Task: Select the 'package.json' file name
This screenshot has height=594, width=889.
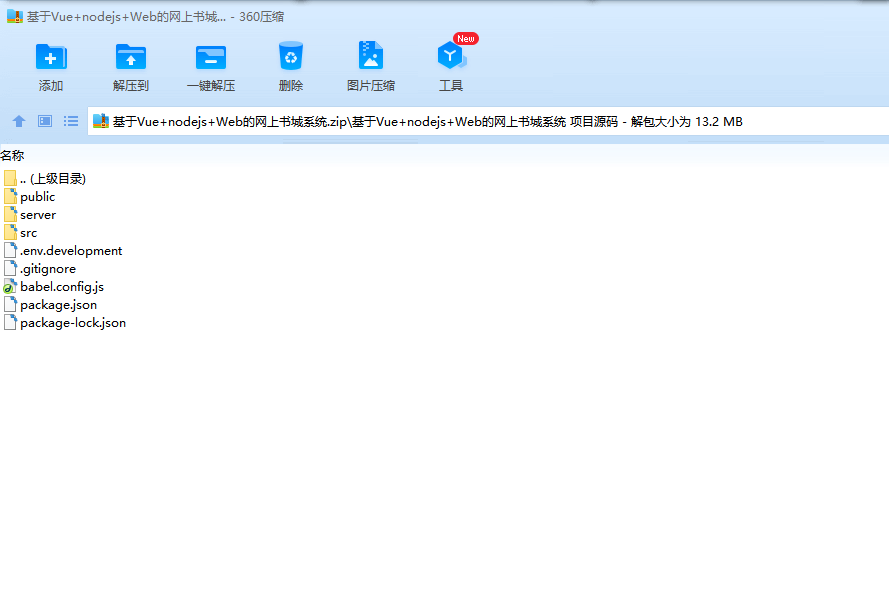Action: [x=58, y=305]
